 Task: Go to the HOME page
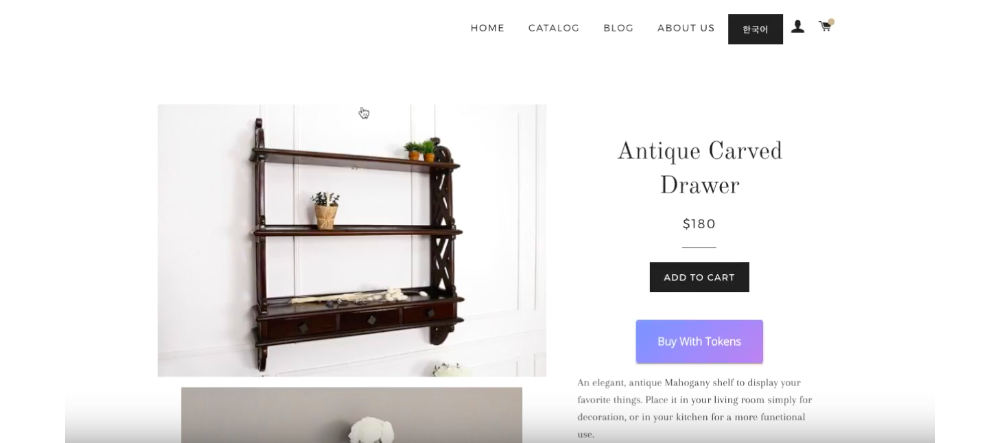click(x=487, y=28)
